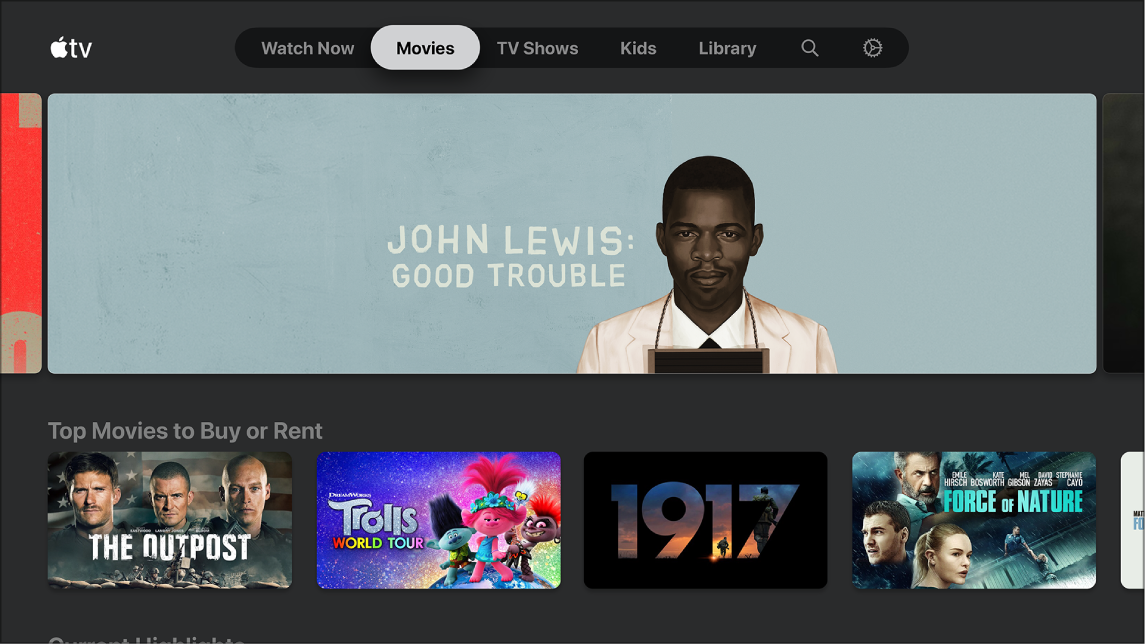
Task: Switch to the Watch Now tab
Action: (307, 47)
